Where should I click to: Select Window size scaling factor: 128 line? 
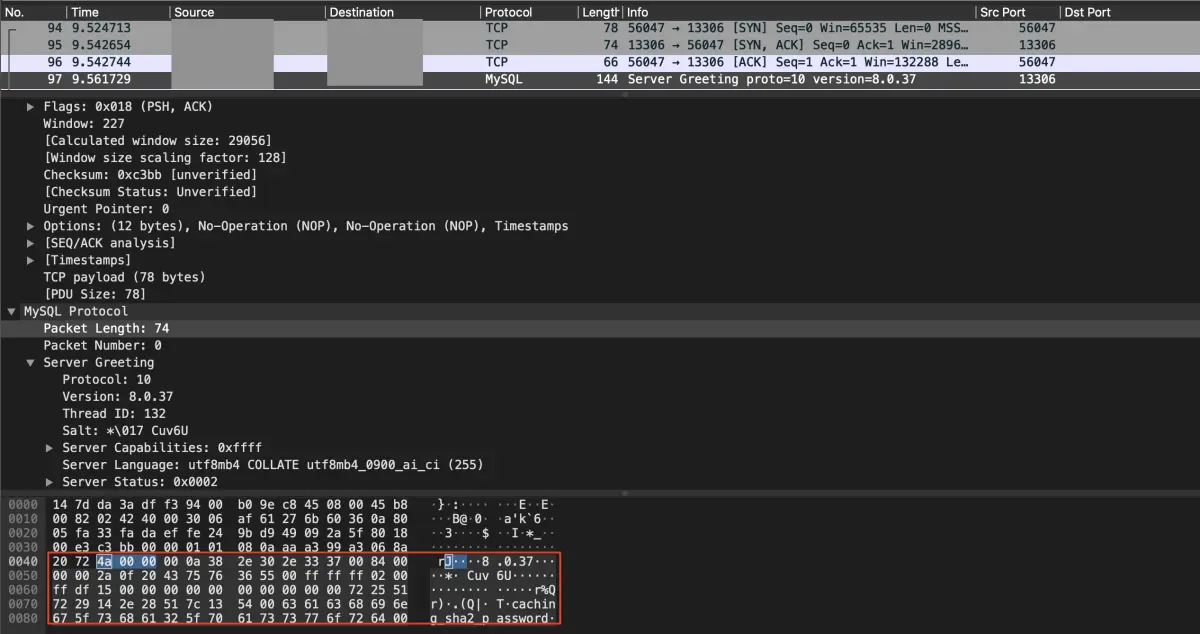(x=165, y=158)
